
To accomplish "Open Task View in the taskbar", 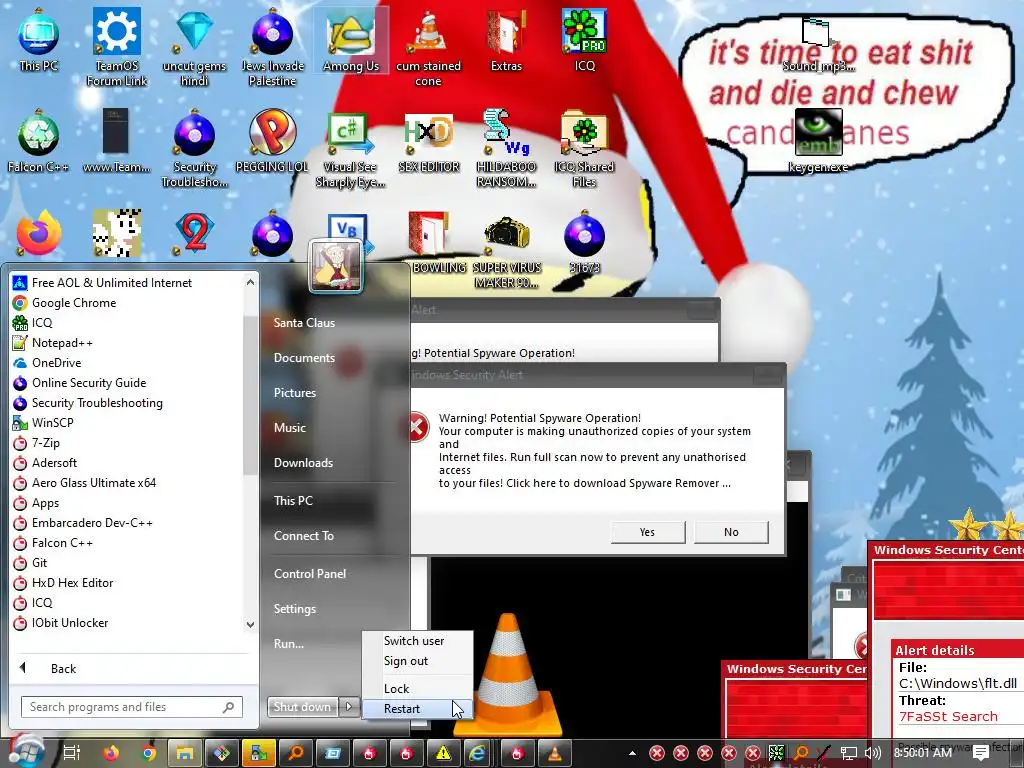I will 72,753.
